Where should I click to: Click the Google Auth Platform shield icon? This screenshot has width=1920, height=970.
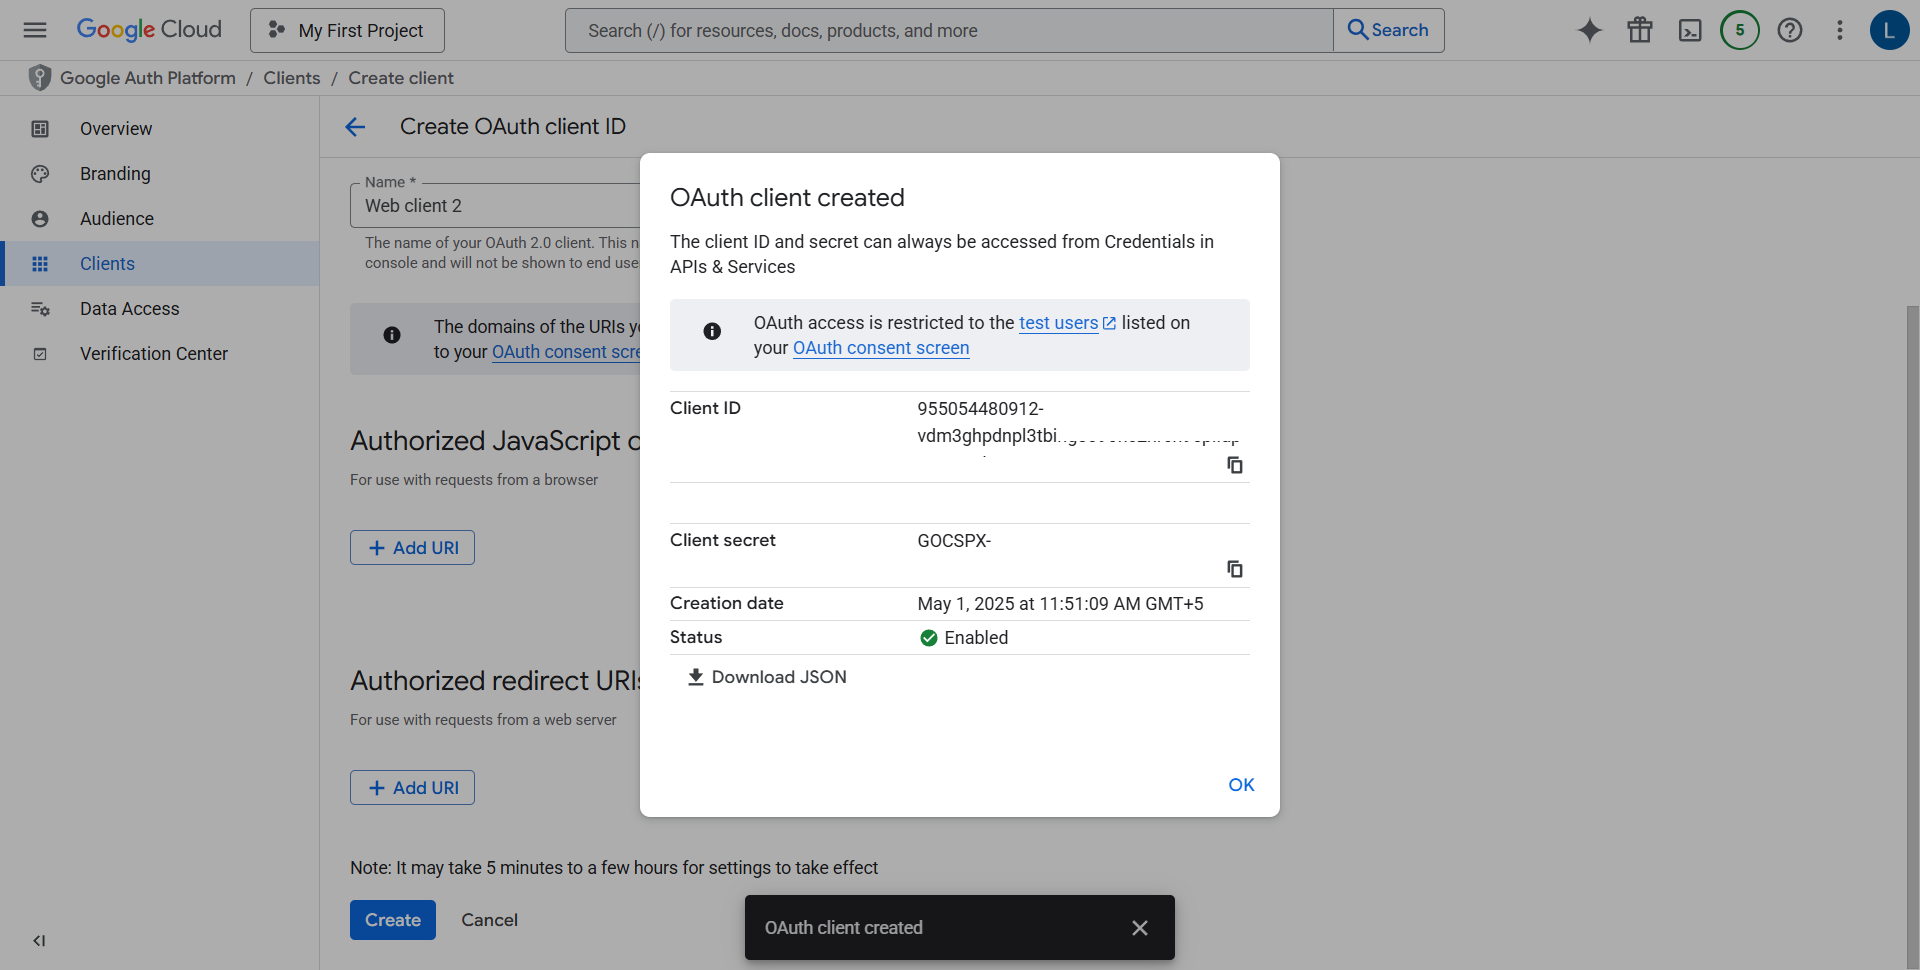tap(39, 78)
